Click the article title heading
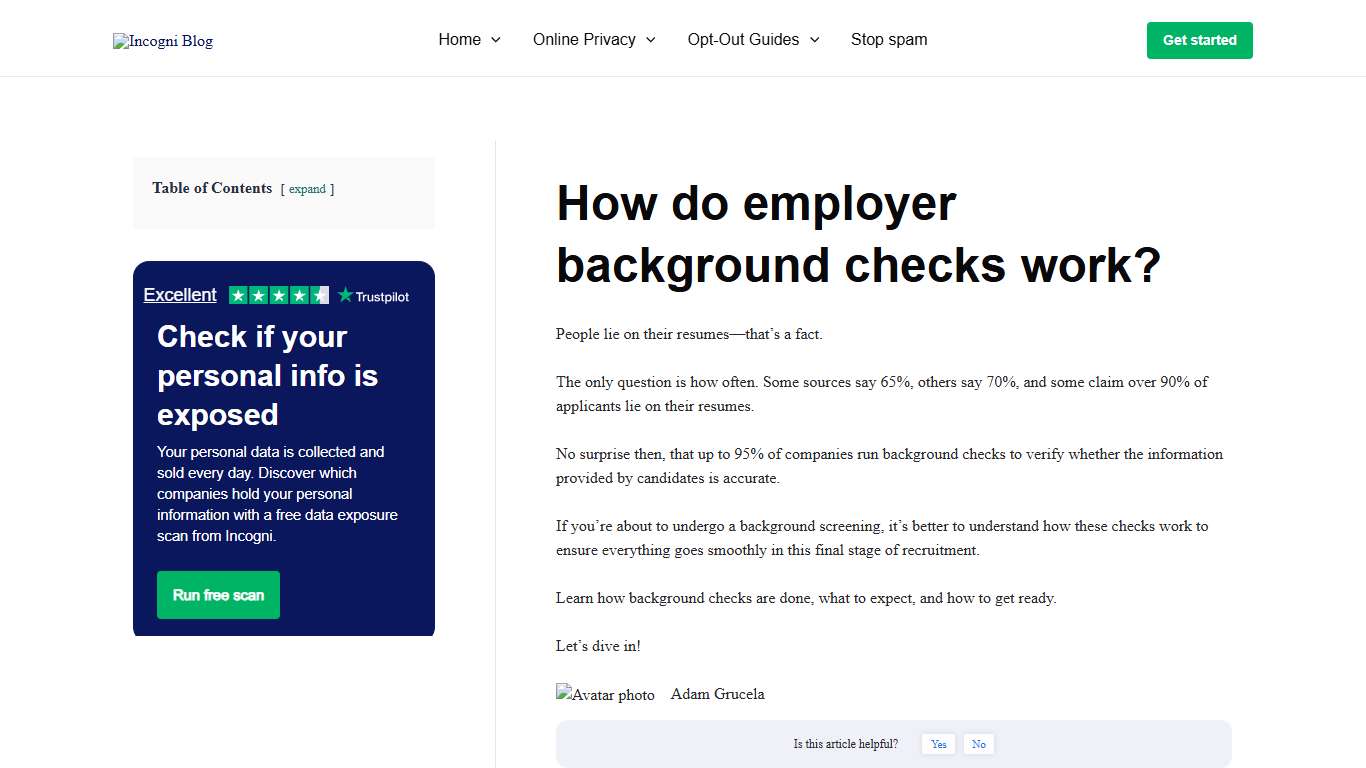This screenshot has width=1366, height=768. click(857, 234)
